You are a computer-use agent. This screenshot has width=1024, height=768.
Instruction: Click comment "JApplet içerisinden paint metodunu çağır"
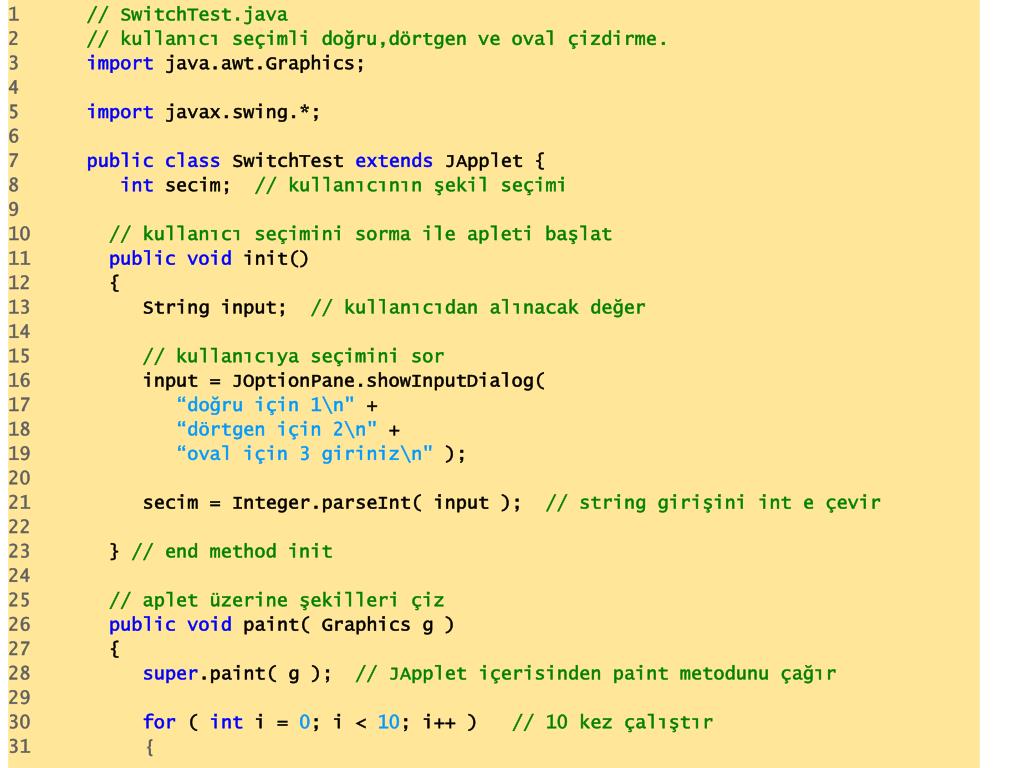click(612, 674)
